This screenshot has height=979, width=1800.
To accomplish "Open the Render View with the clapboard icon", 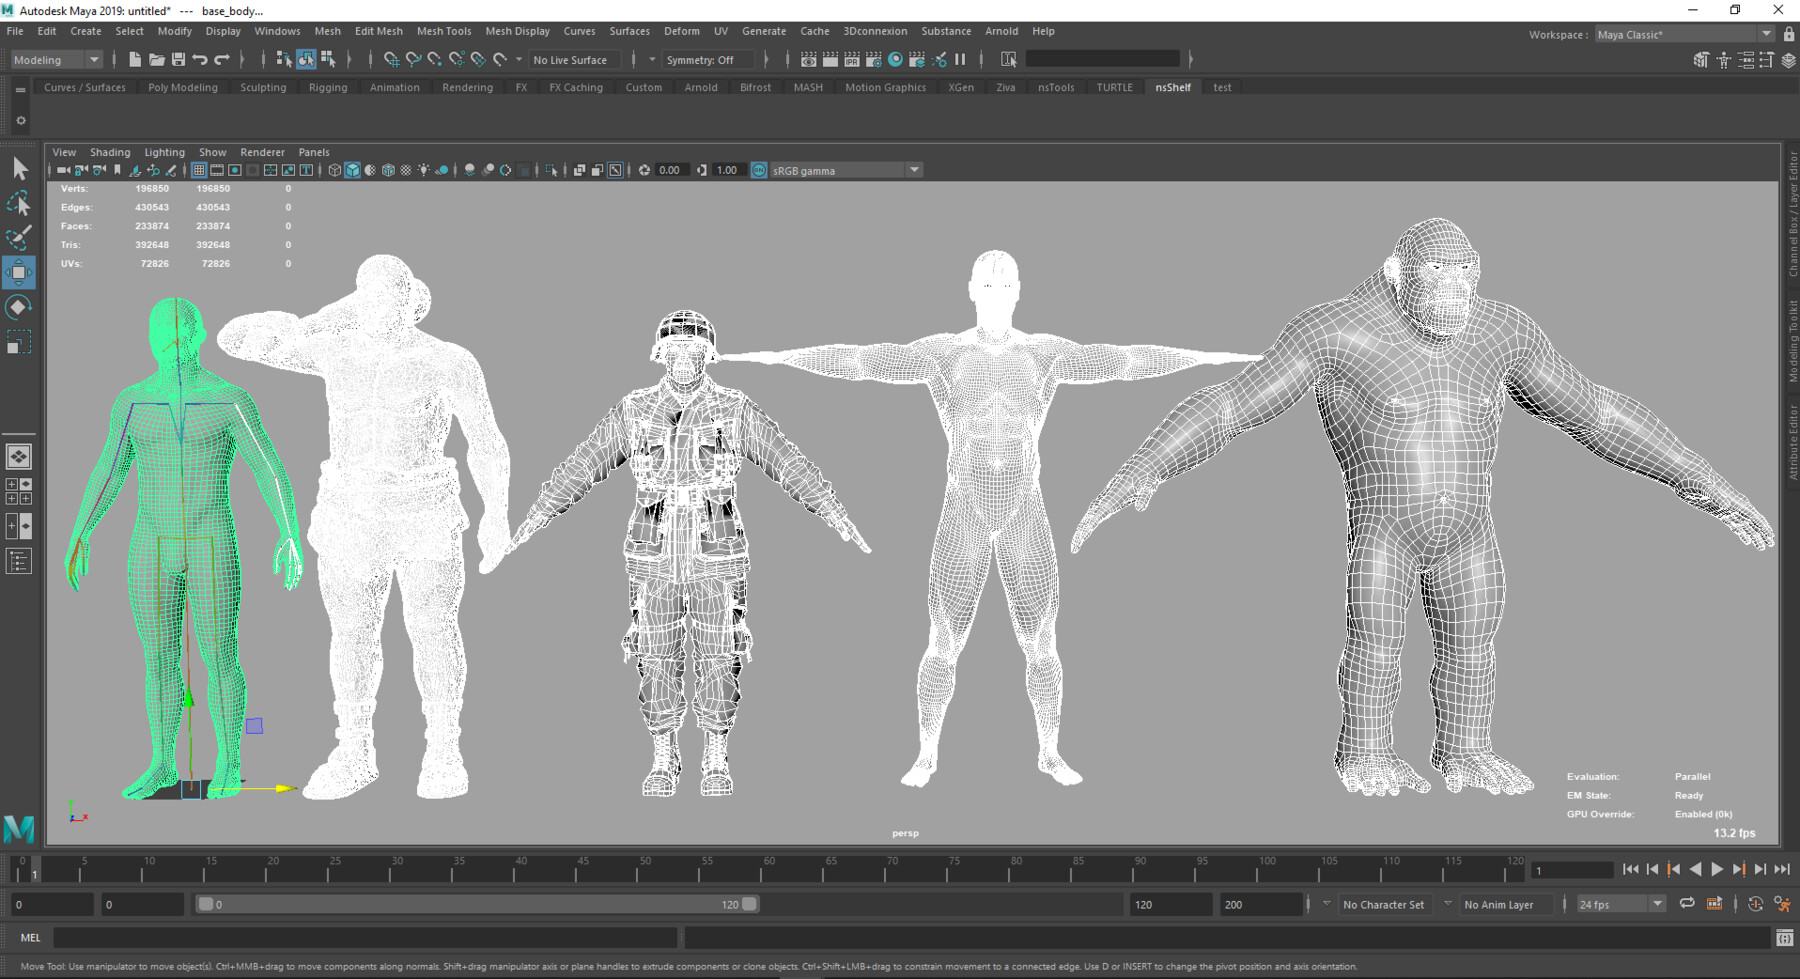I will click(808, 60).
